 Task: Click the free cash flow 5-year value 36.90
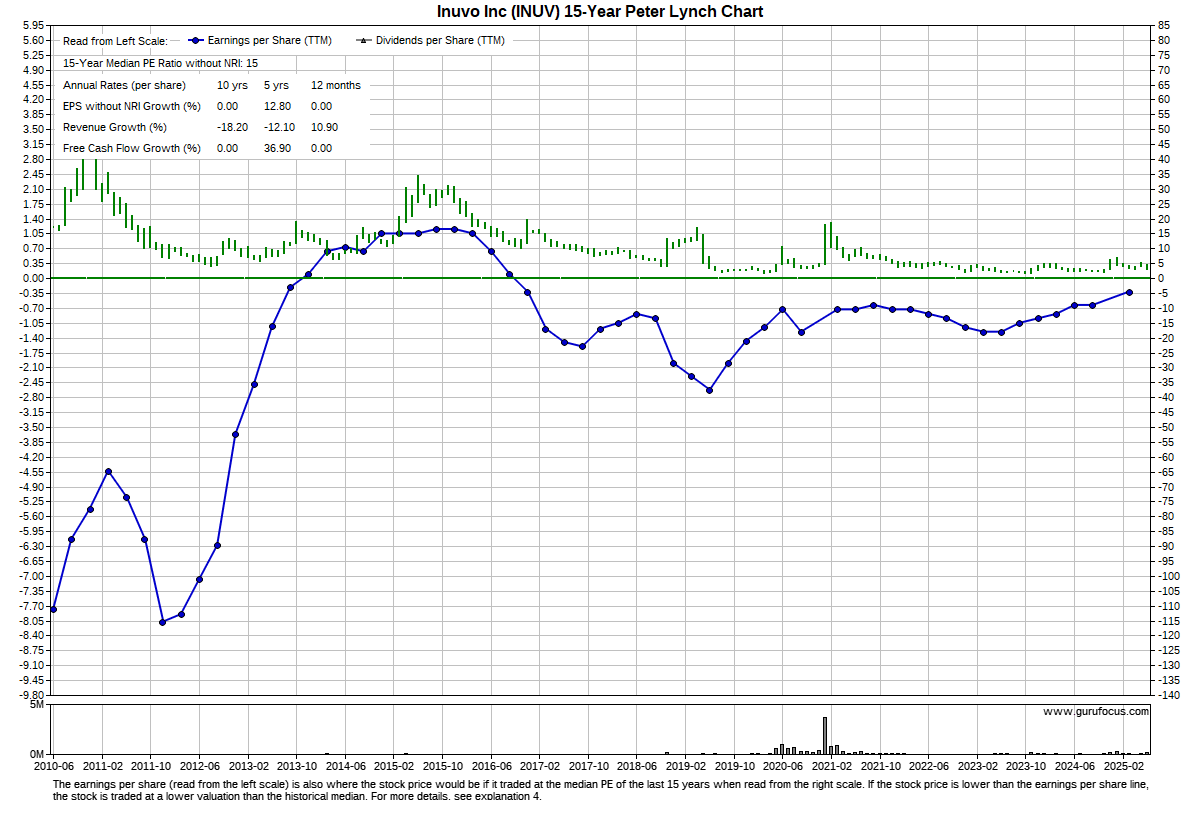pyautogui.click(x=278, y=148)
